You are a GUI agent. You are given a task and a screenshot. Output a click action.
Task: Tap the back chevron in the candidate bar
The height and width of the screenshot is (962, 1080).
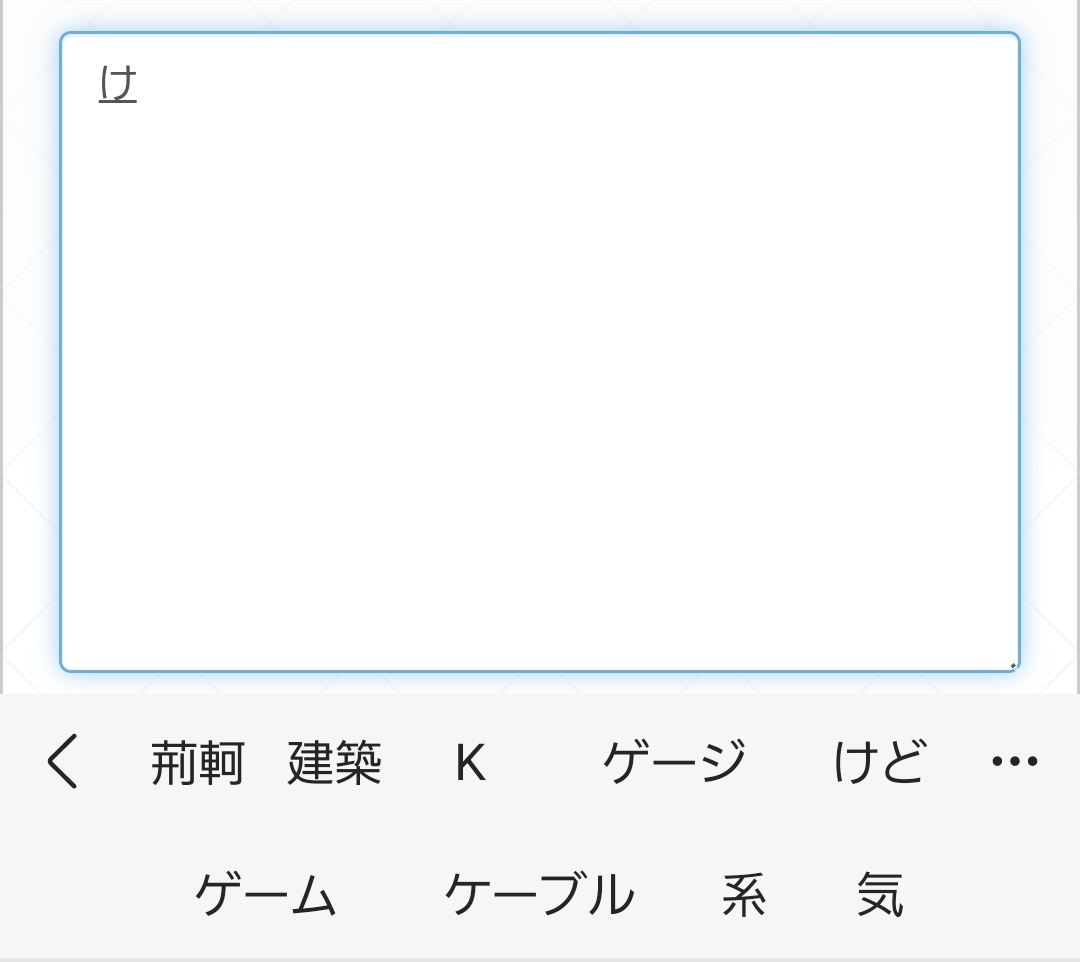[x=62, y=762]
